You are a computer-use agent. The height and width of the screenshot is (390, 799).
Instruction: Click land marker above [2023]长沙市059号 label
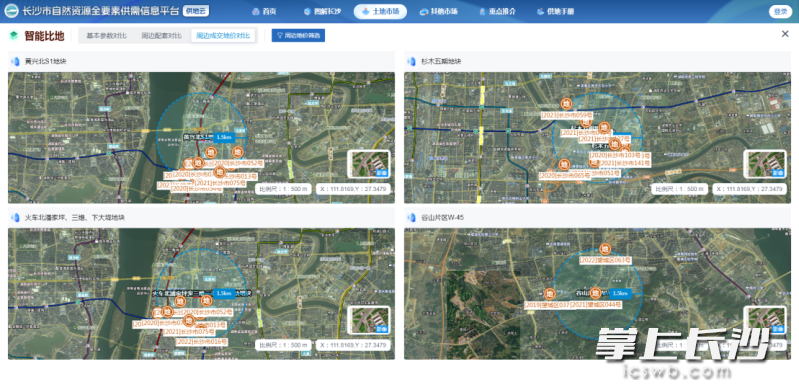tap(566, 103)
